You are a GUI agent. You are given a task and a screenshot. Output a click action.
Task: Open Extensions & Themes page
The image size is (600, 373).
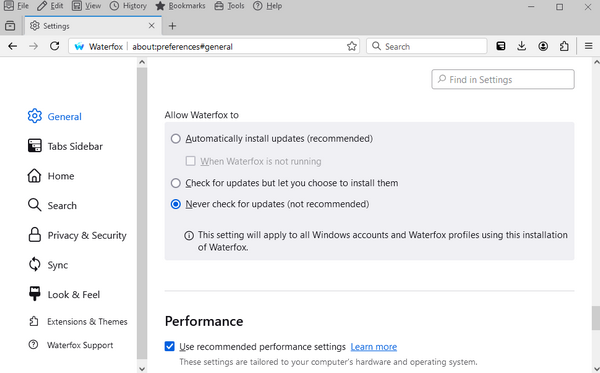pos(78,321)
